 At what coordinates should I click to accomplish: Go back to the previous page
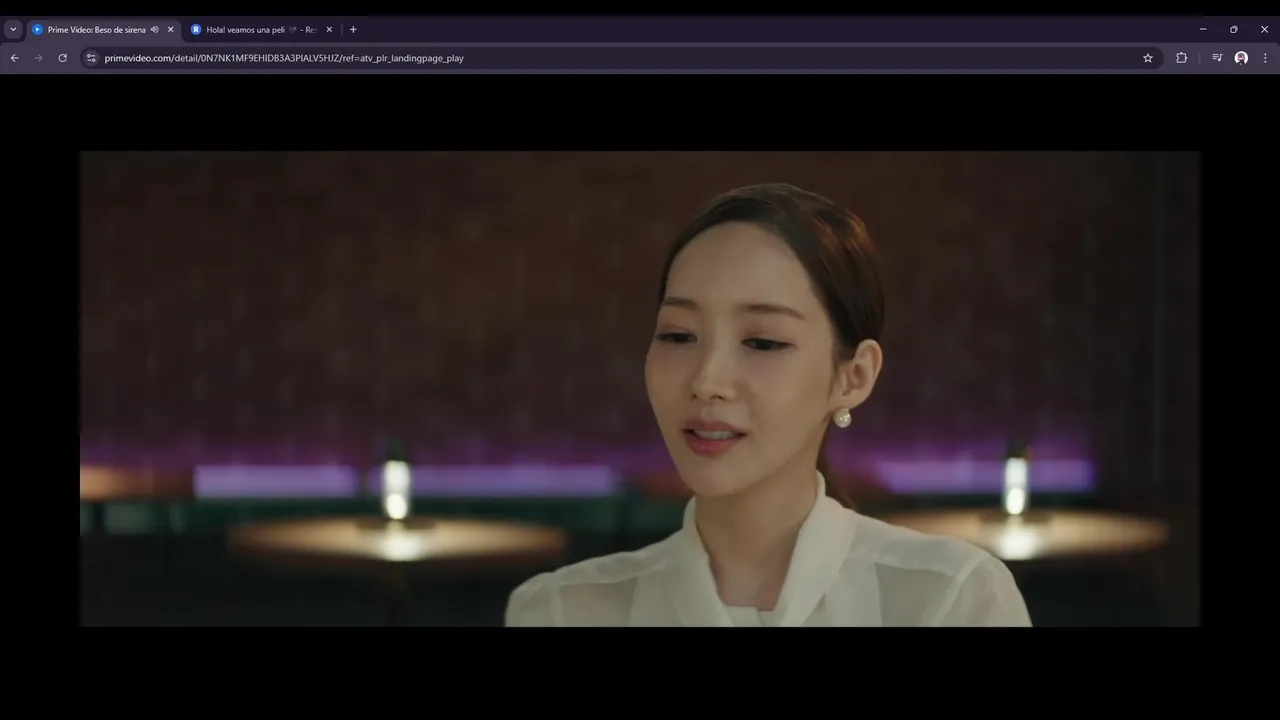(x=14, y=58)
